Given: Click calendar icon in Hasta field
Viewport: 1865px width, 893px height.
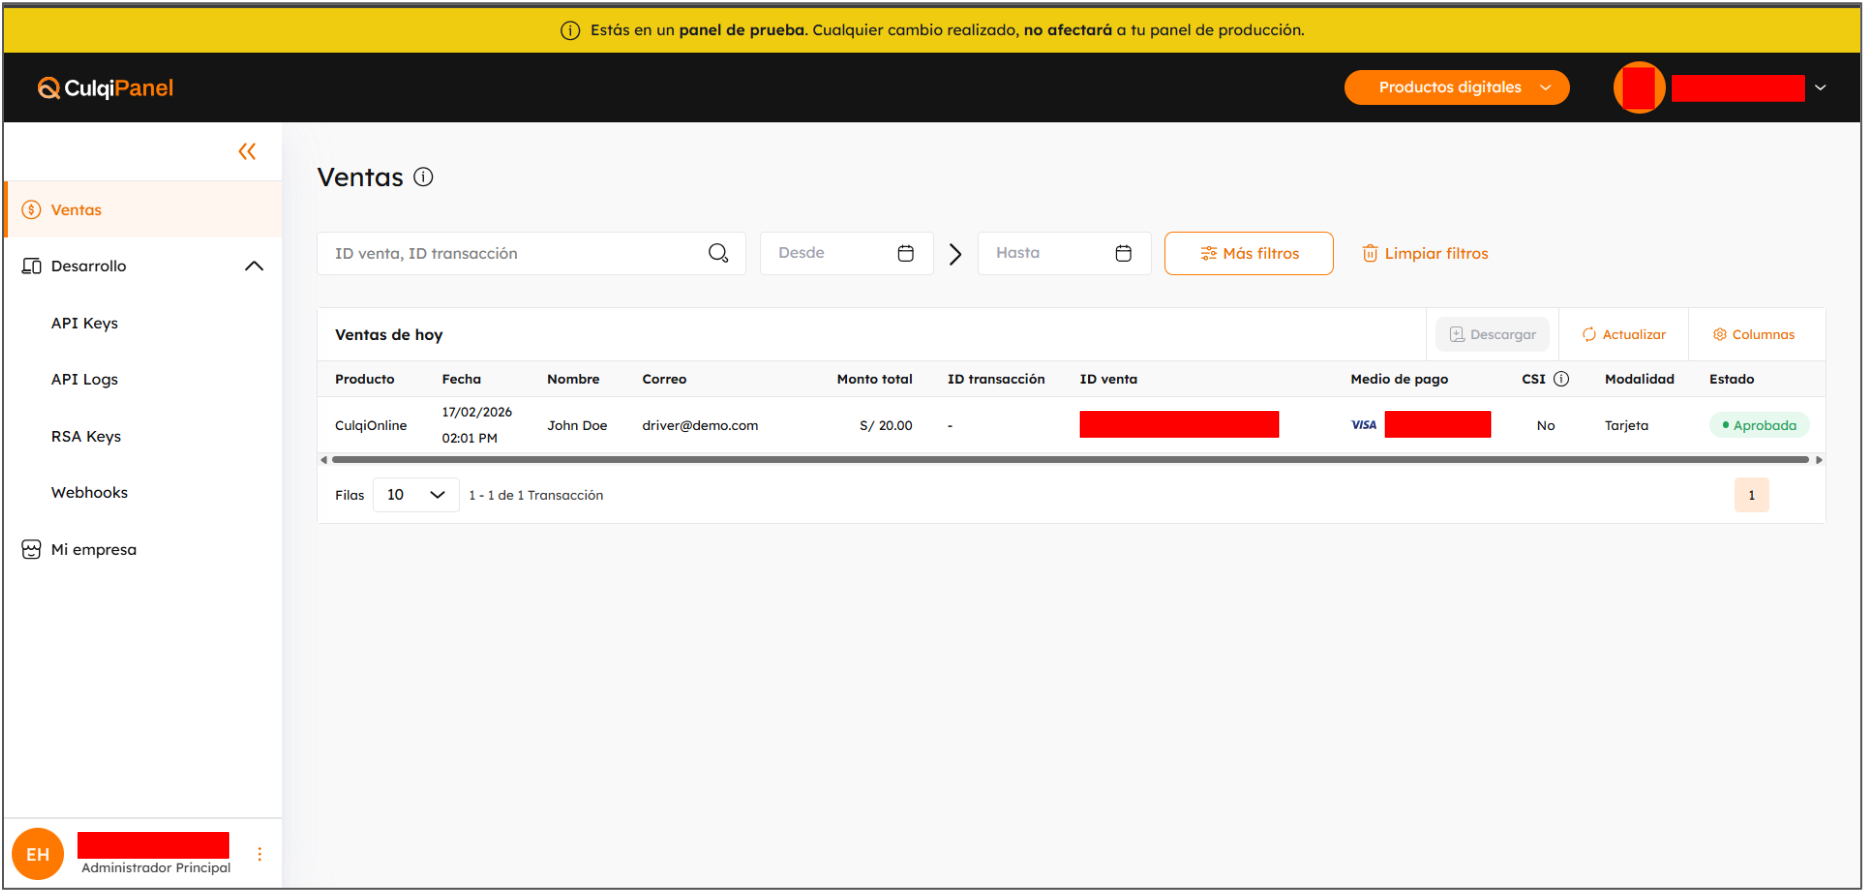Looking at the screenshot, I should 1124,253.
